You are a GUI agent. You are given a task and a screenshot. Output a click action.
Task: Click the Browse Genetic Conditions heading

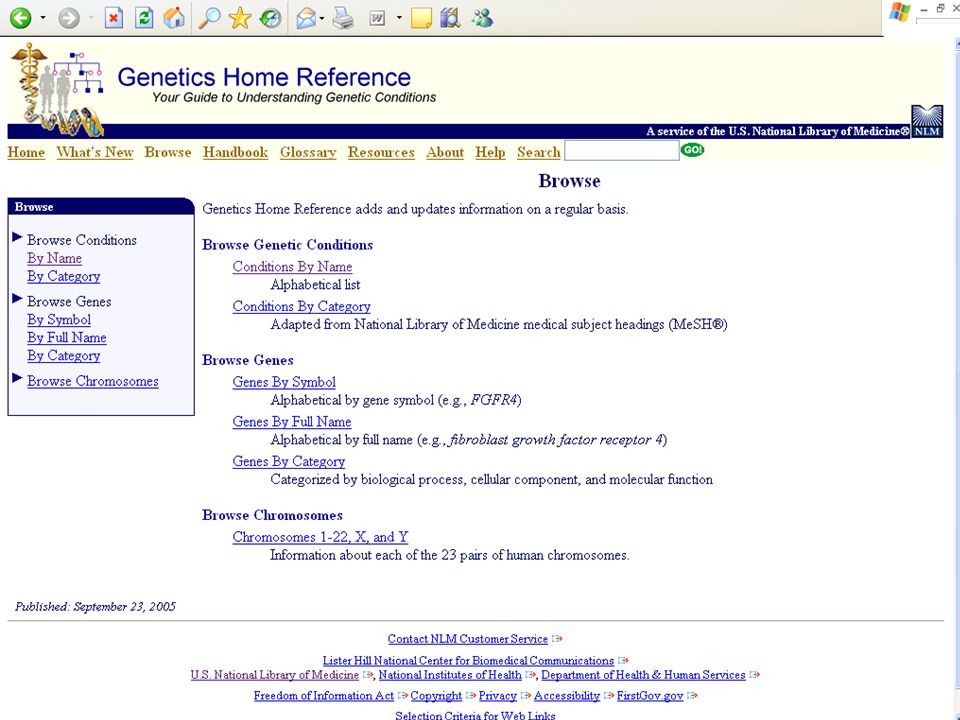coord(288,245)
